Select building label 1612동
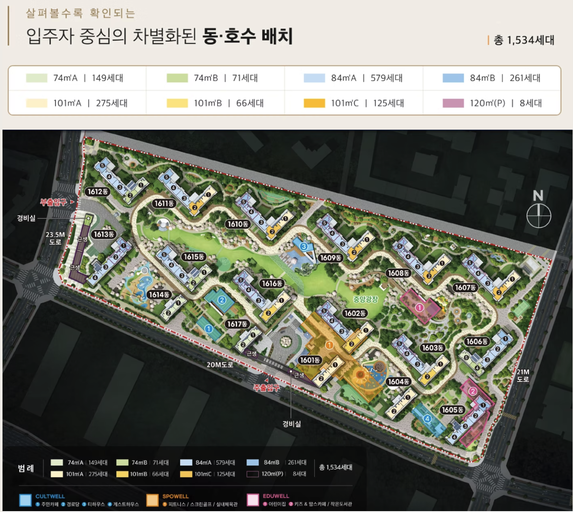The width and height of the screenshot is (573, 512). click(98, 191)
